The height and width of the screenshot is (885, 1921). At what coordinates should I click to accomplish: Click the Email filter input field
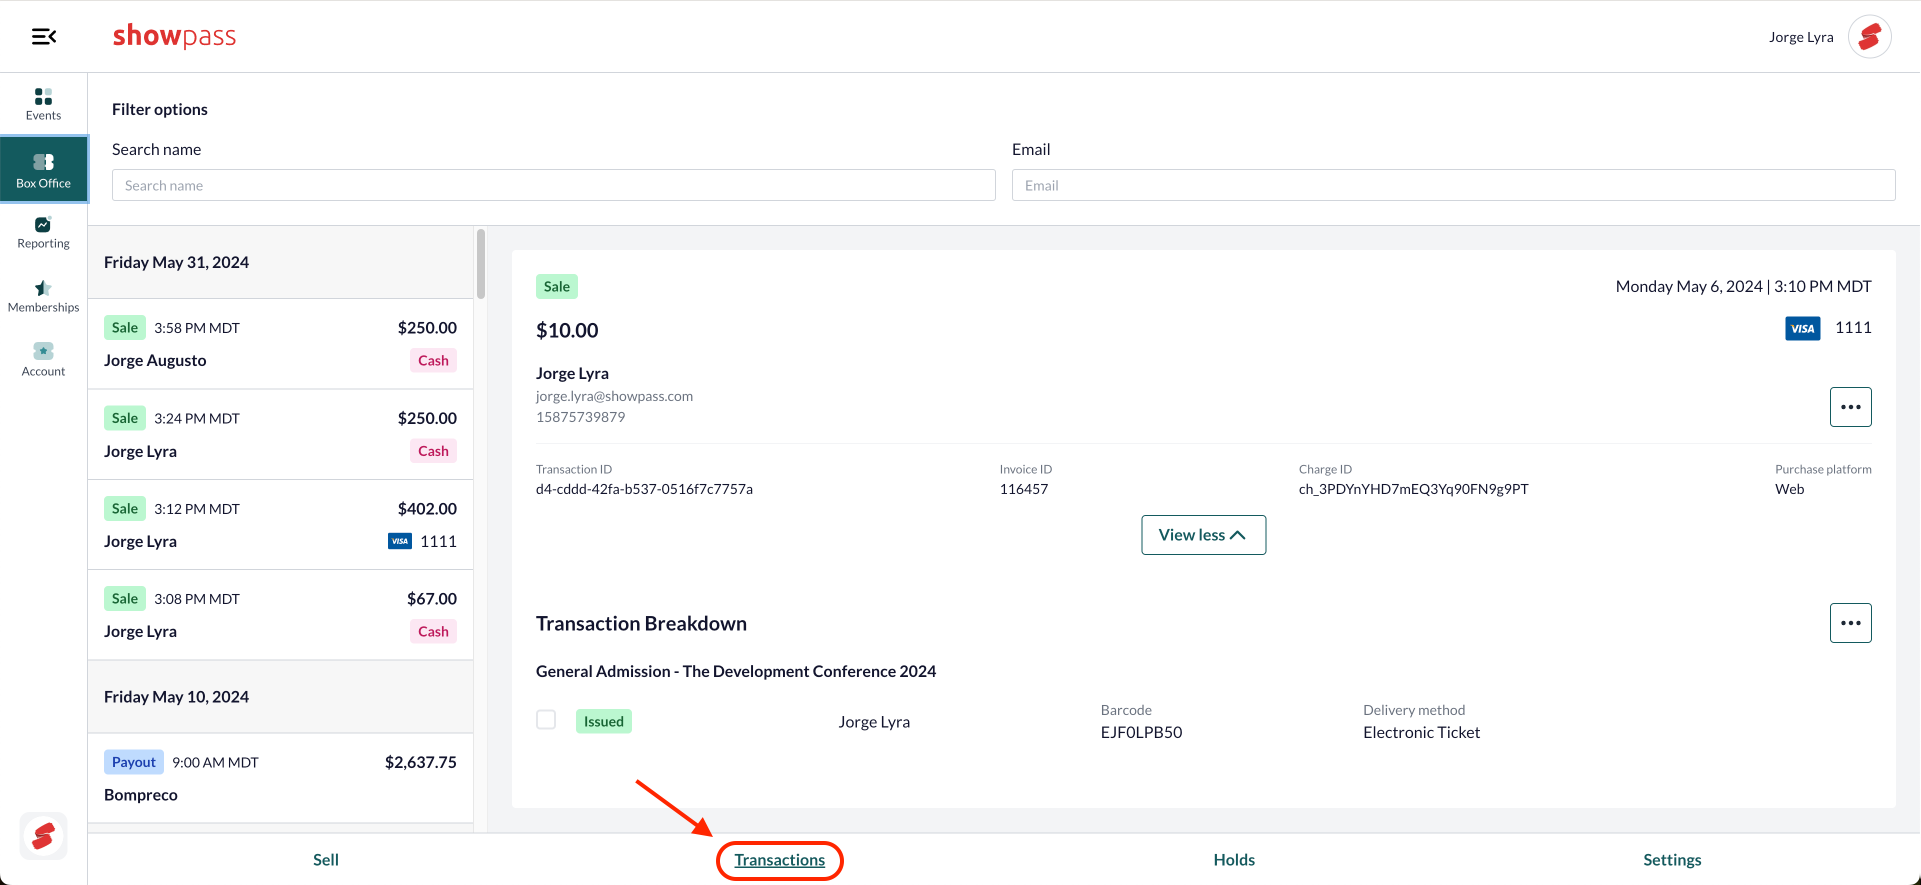pos(1454,185)
